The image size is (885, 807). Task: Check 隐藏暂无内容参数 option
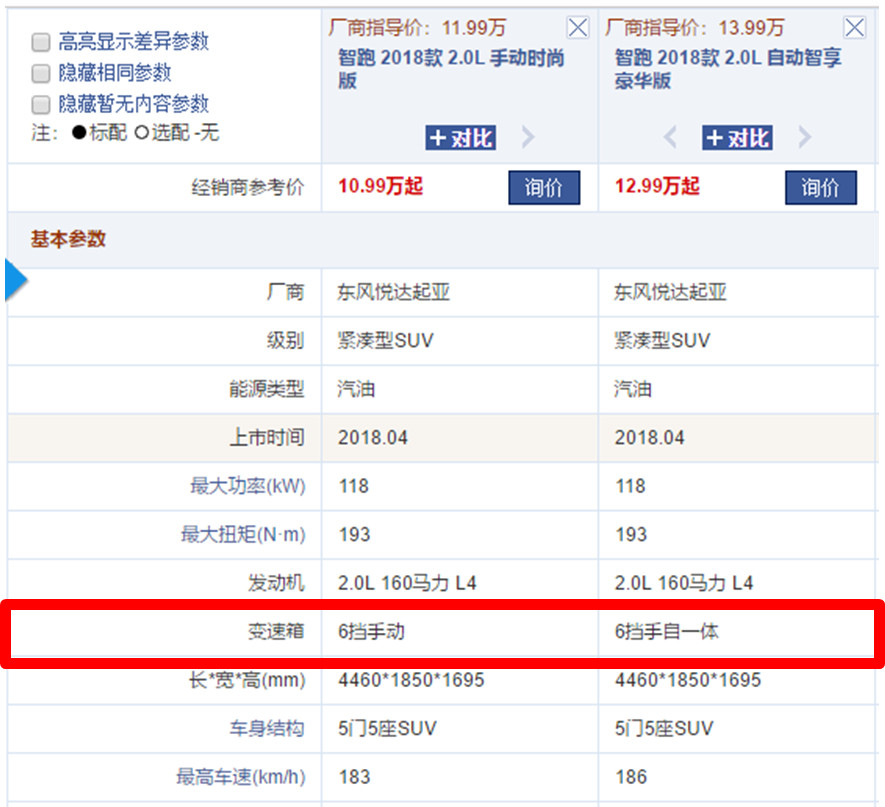point(41,104)
